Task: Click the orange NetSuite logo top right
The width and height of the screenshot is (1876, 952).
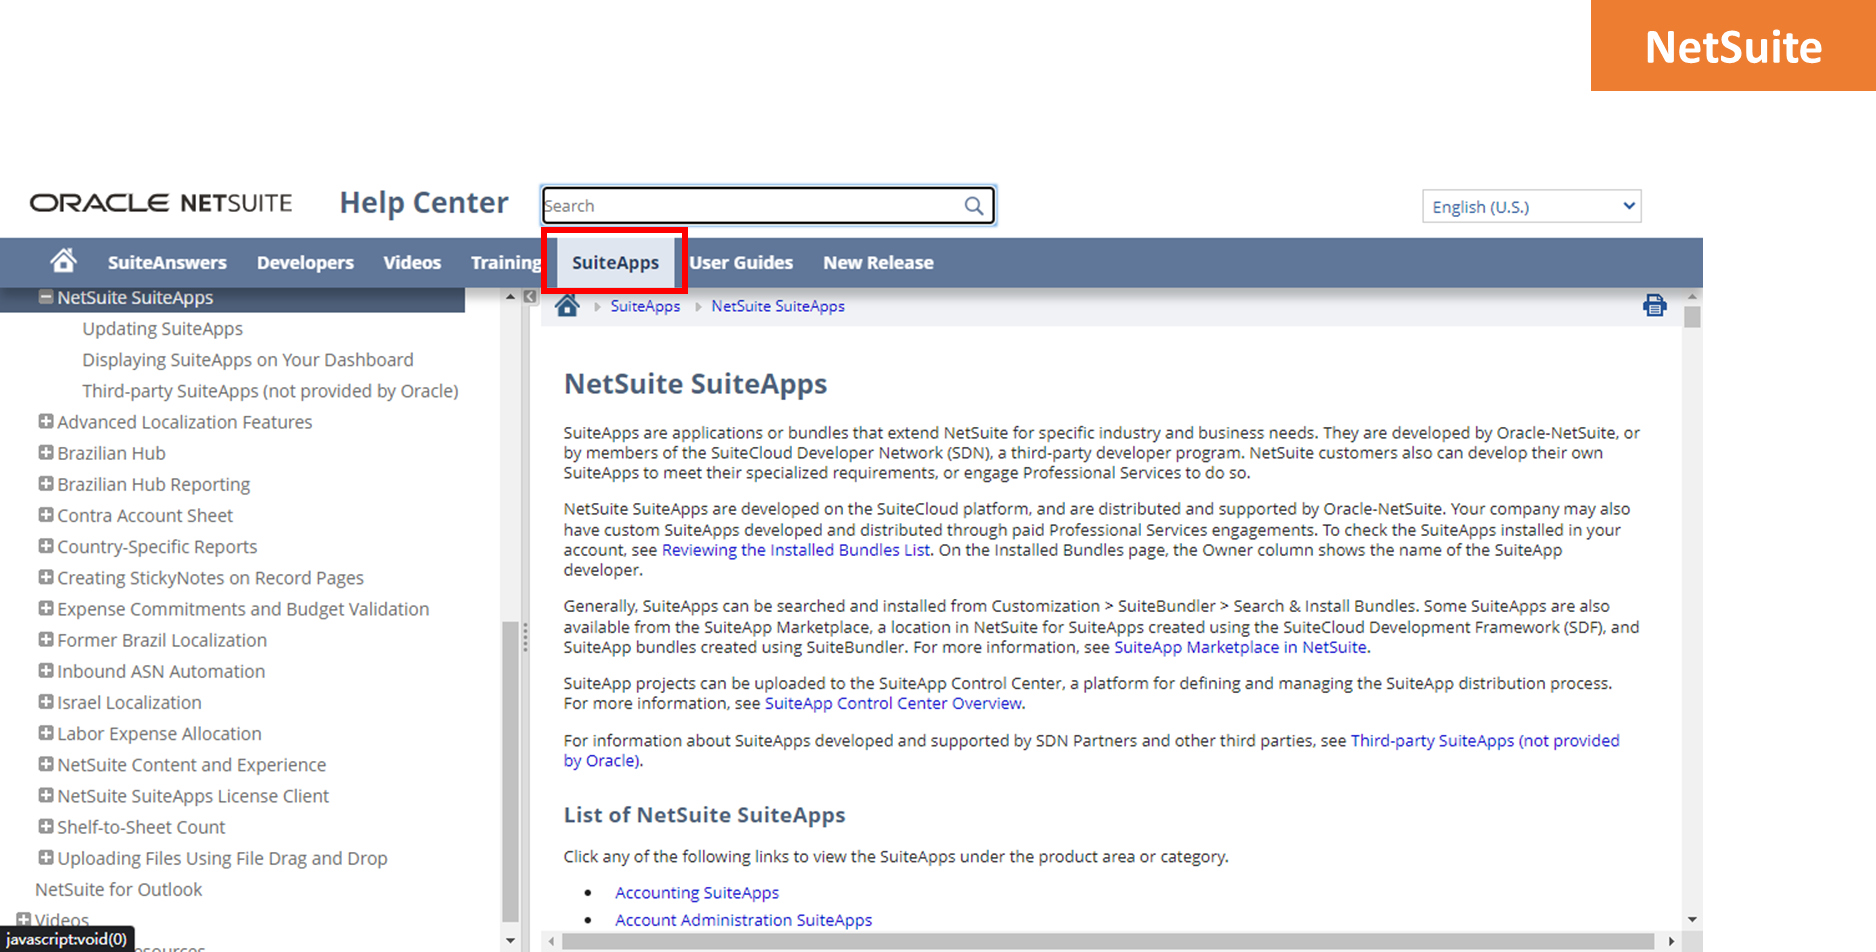Action: pos(1732,45)
